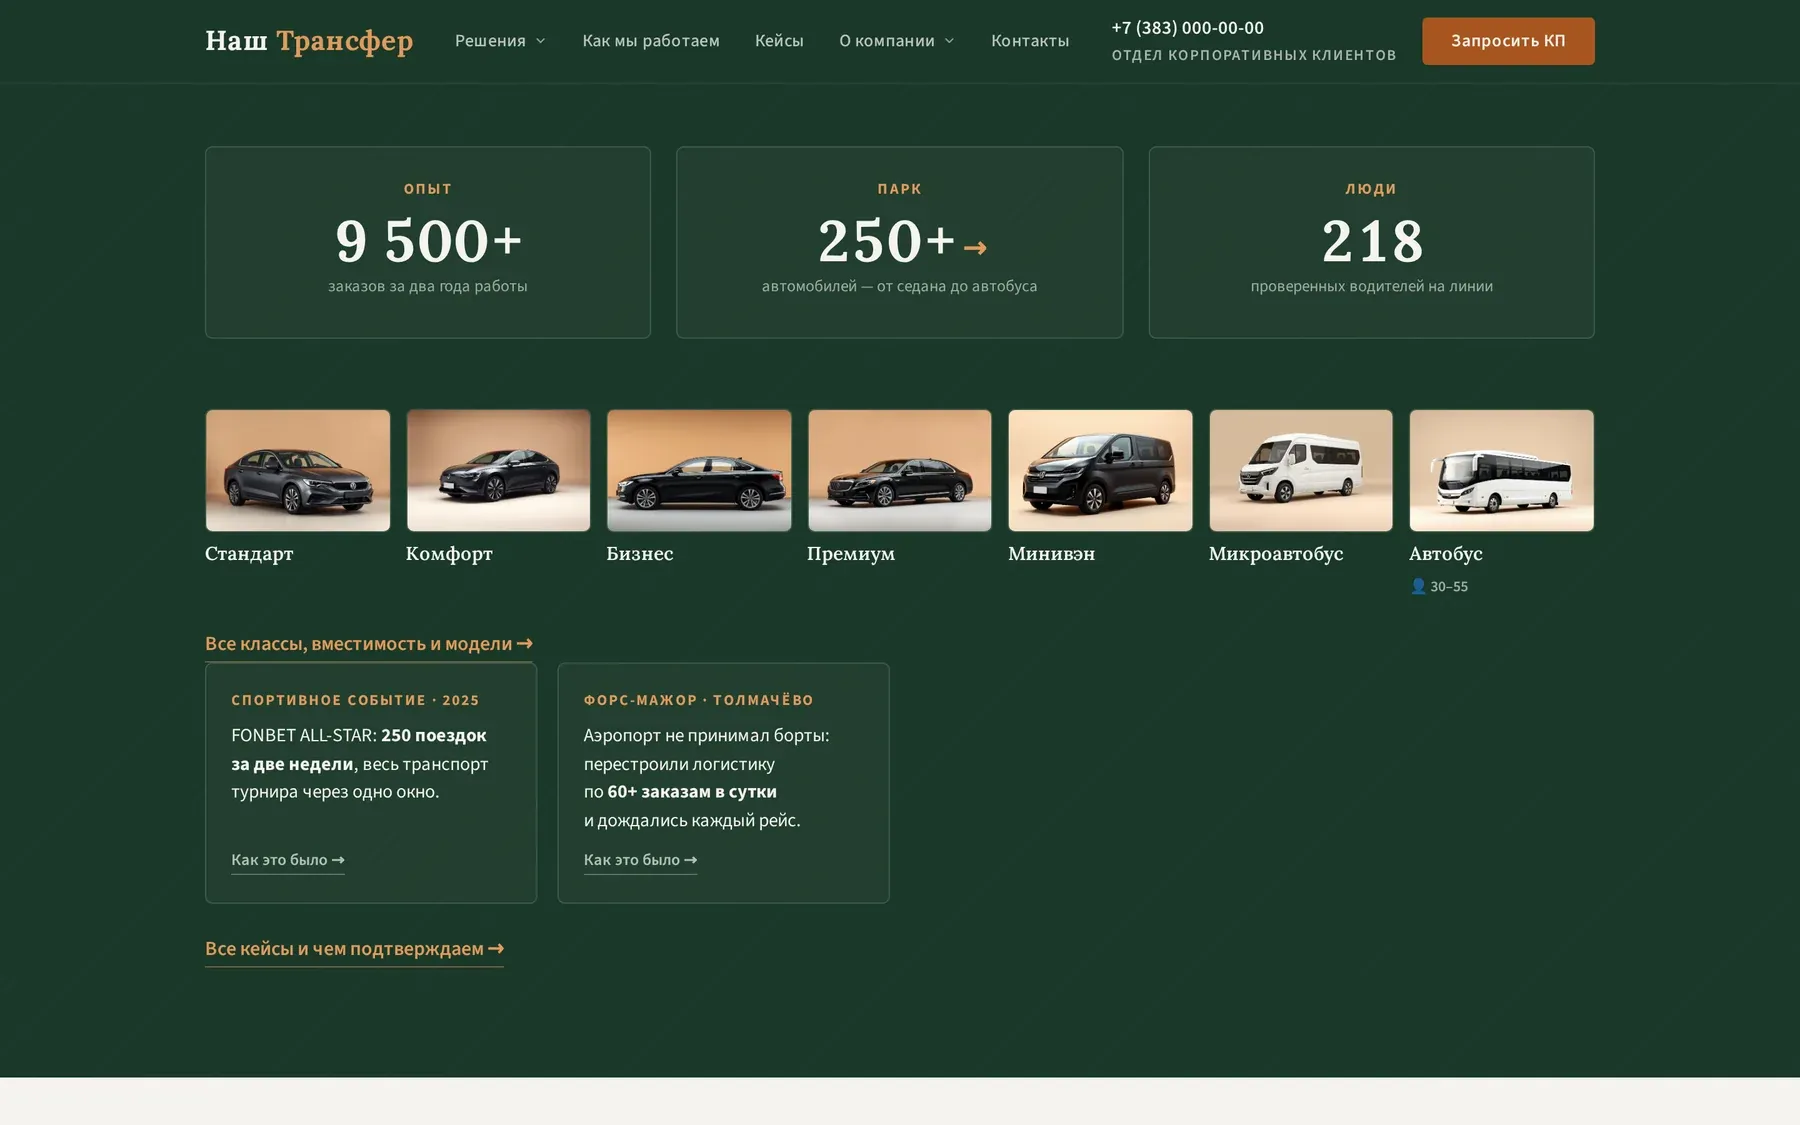Viewport: 1800px width, 1125px height.
Task: Click the Форс-мажор · Толмачёво heading
Action: pos(699,700)
